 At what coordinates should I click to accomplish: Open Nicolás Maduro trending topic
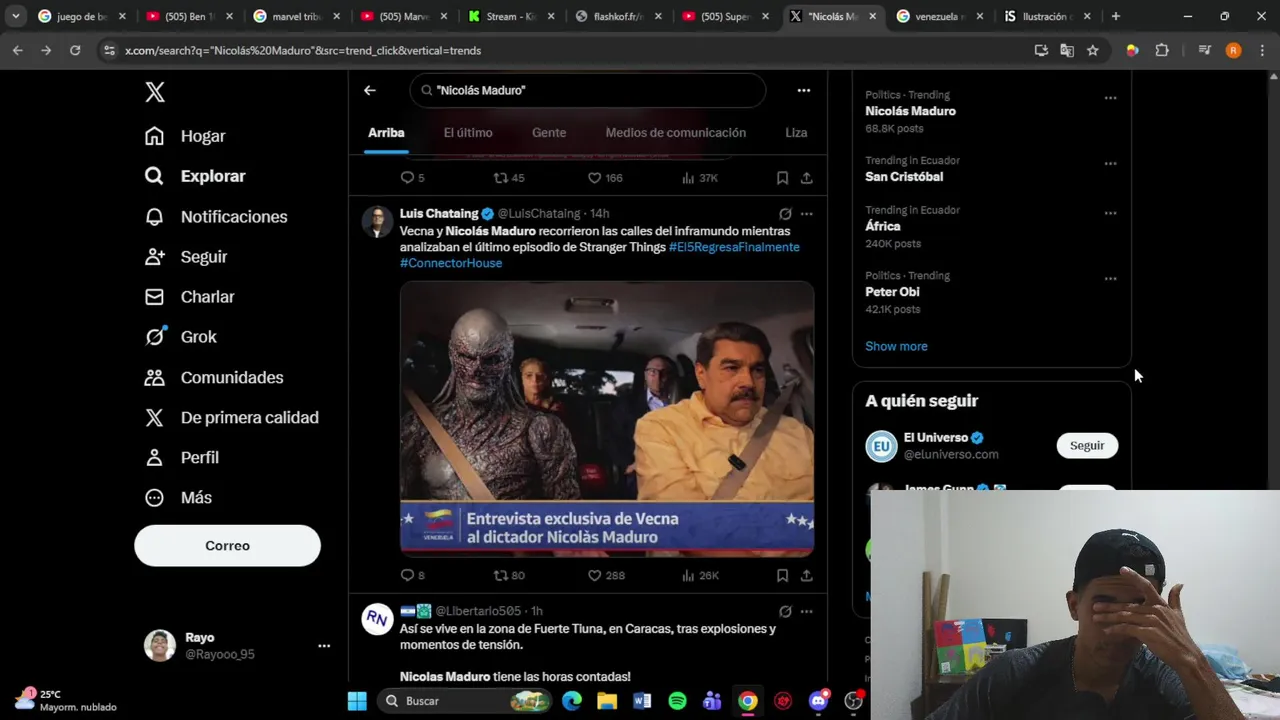(x=910, y=111)
